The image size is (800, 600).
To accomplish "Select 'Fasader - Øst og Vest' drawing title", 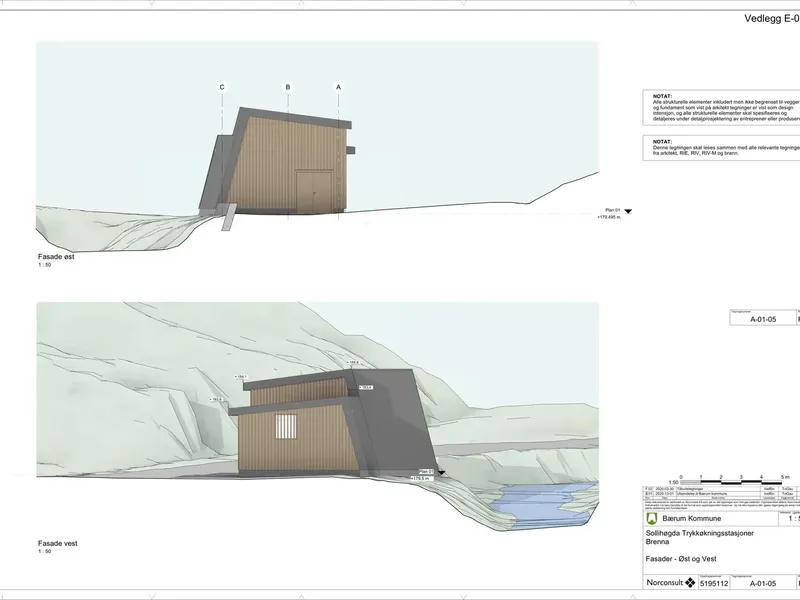I will click(x=681, y=559).
